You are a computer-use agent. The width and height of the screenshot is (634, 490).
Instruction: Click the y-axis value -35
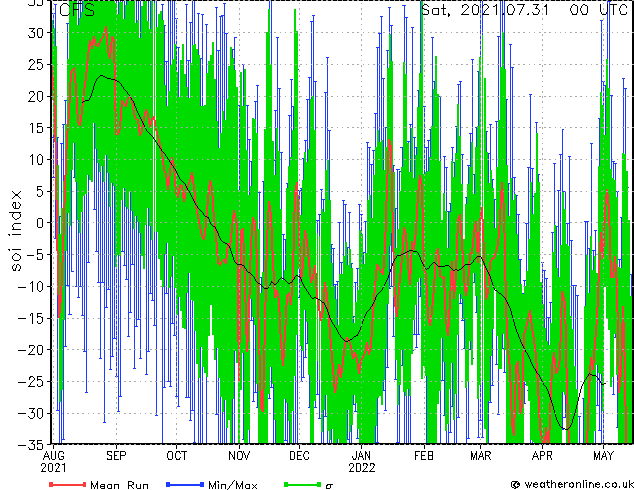[31, 445]
